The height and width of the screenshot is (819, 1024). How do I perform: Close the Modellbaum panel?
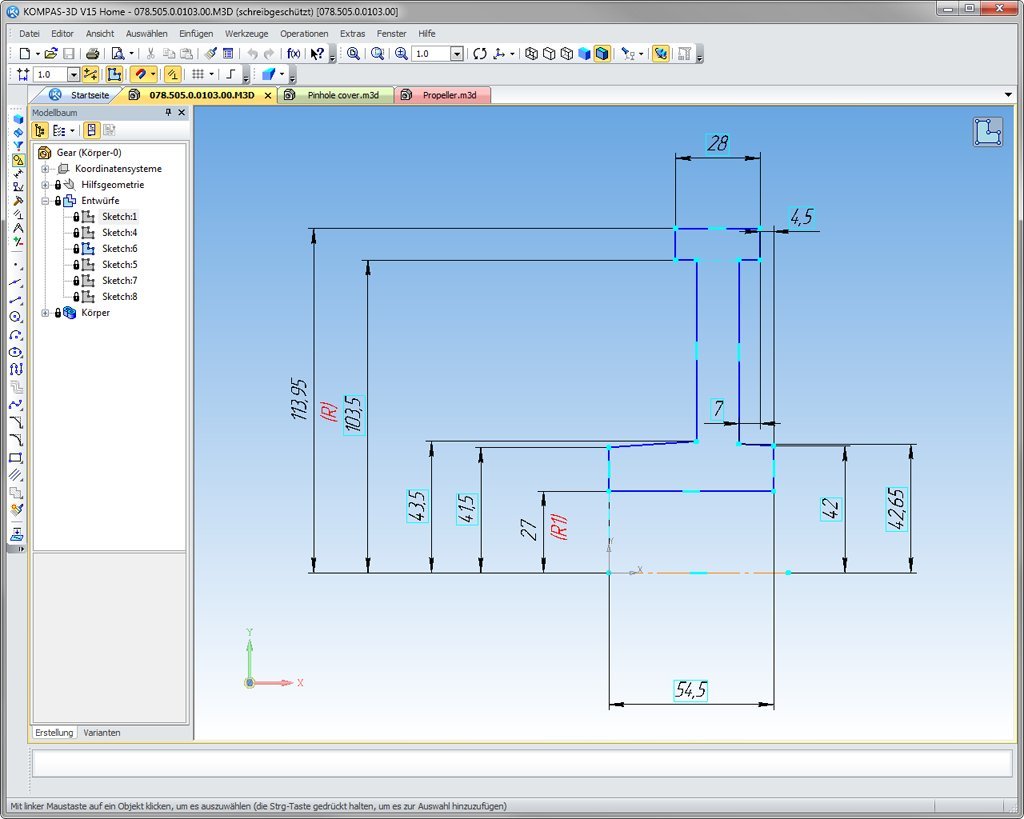(182, 112)
